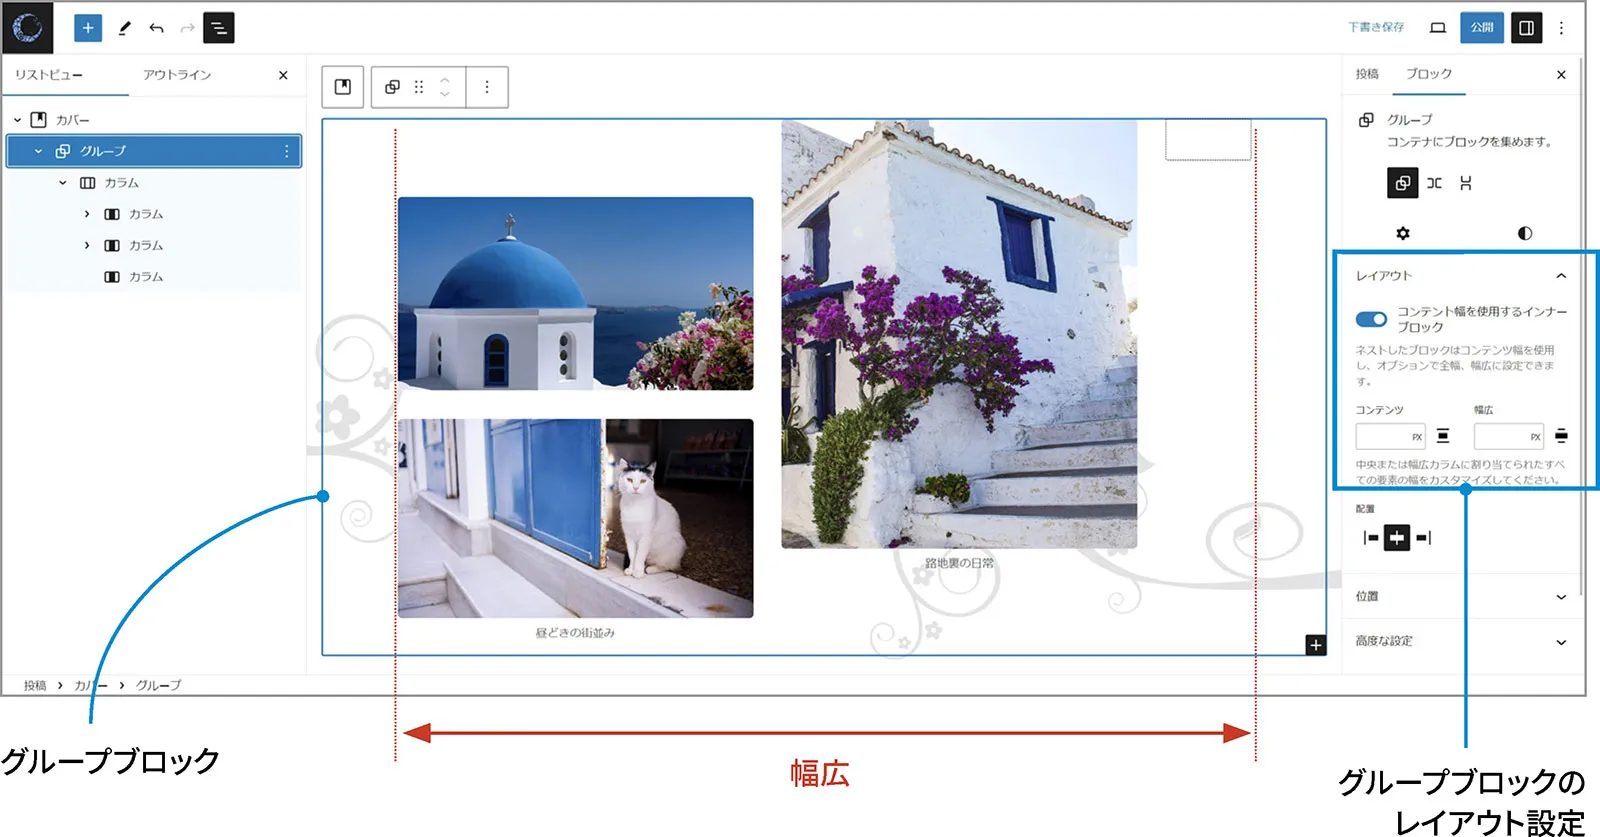This screenshot has width=1600, height=837.
Task: Open the styles half-circle tab
Action: pyautogui.click(x=1524, y=233)
